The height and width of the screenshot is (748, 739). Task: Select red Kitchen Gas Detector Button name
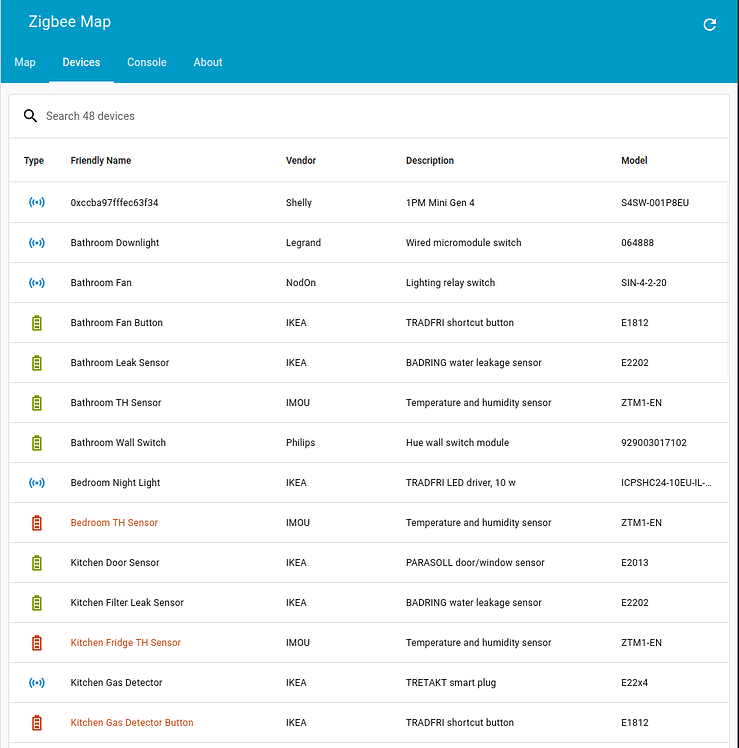[132, 722]
